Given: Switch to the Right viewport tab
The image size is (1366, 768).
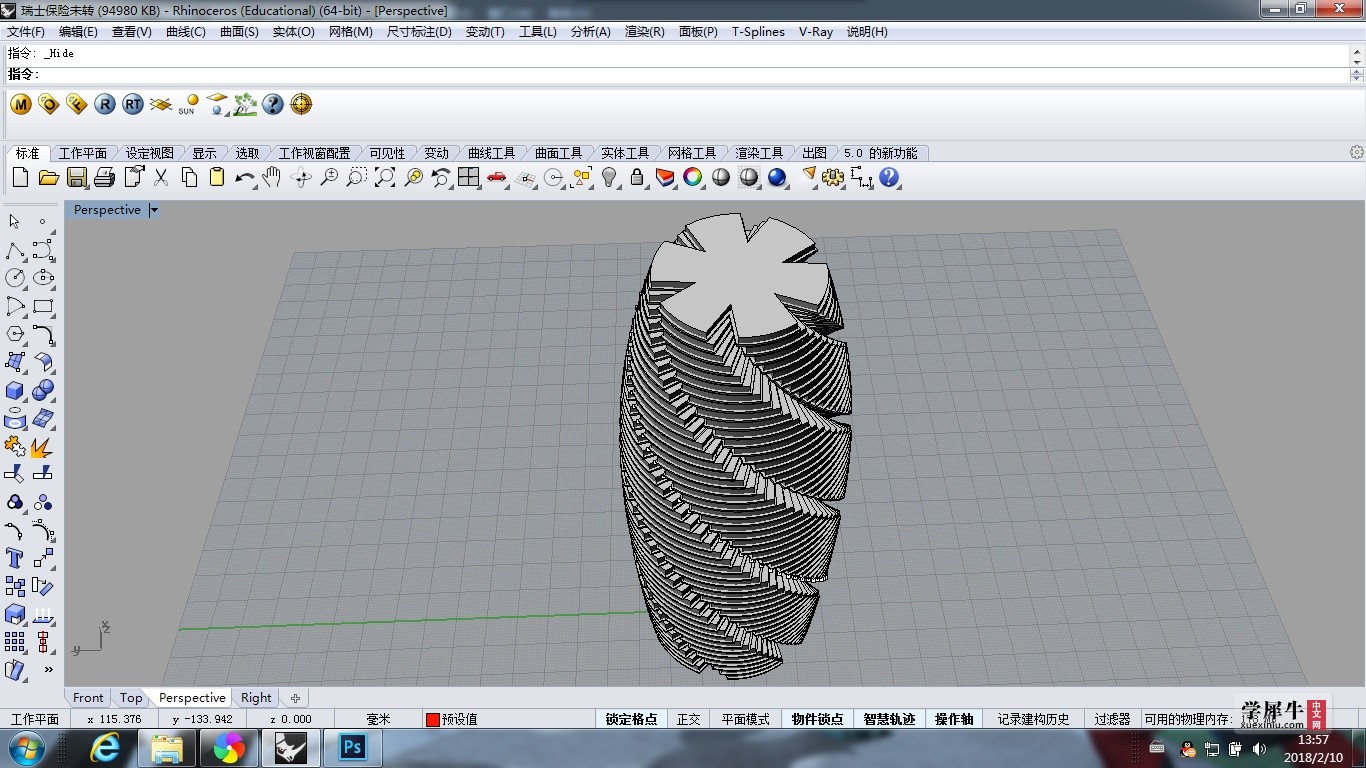Looking at the screenshot, I should point(256,698).
